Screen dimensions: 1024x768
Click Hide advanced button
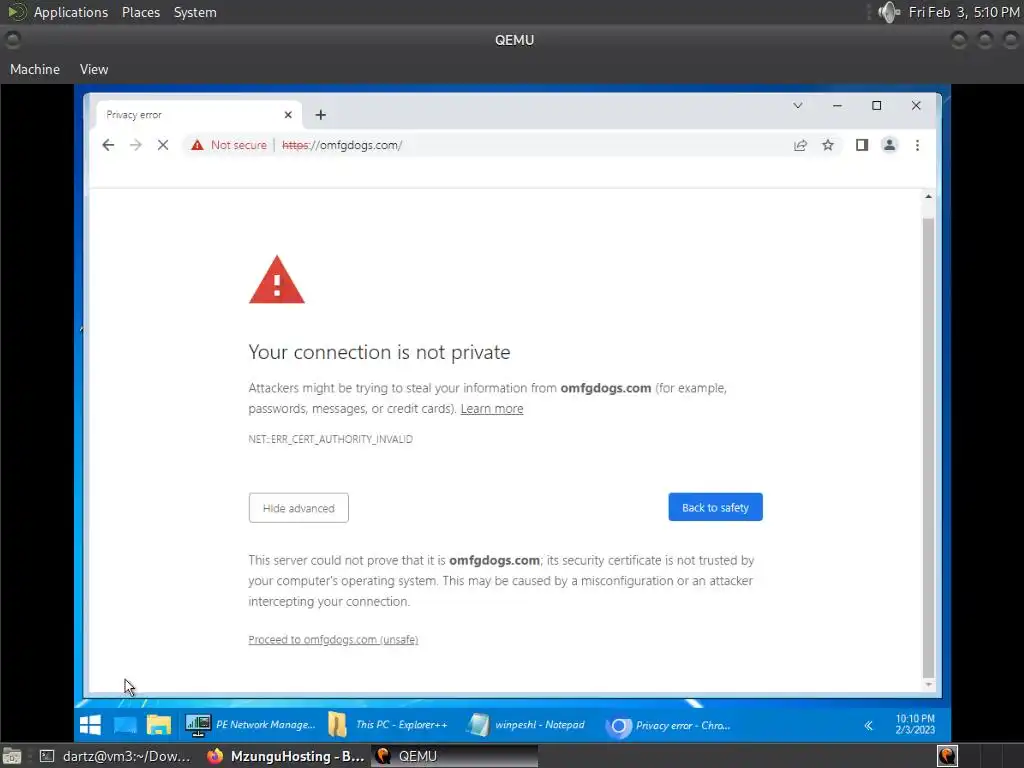[x=298, y=508]
